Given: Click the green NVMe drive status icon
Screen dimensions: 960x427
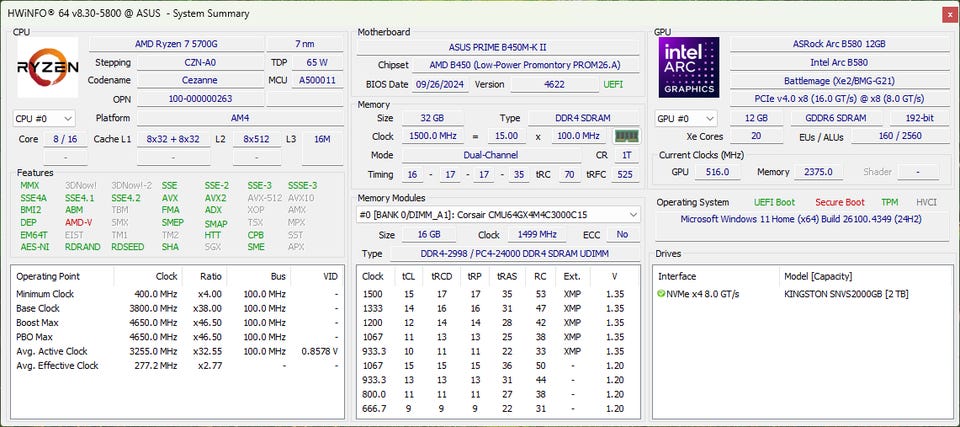Looking at the screenshot, I should tap(661, 293).
